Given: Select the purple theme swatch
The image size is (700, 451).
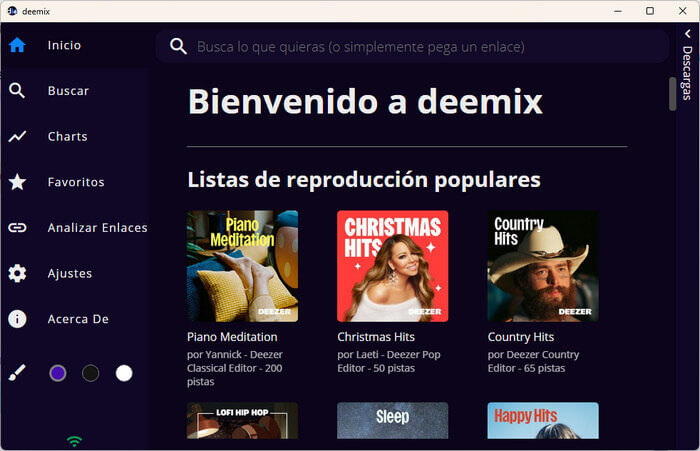Looking at the screenshot, I should coord(58,373).
